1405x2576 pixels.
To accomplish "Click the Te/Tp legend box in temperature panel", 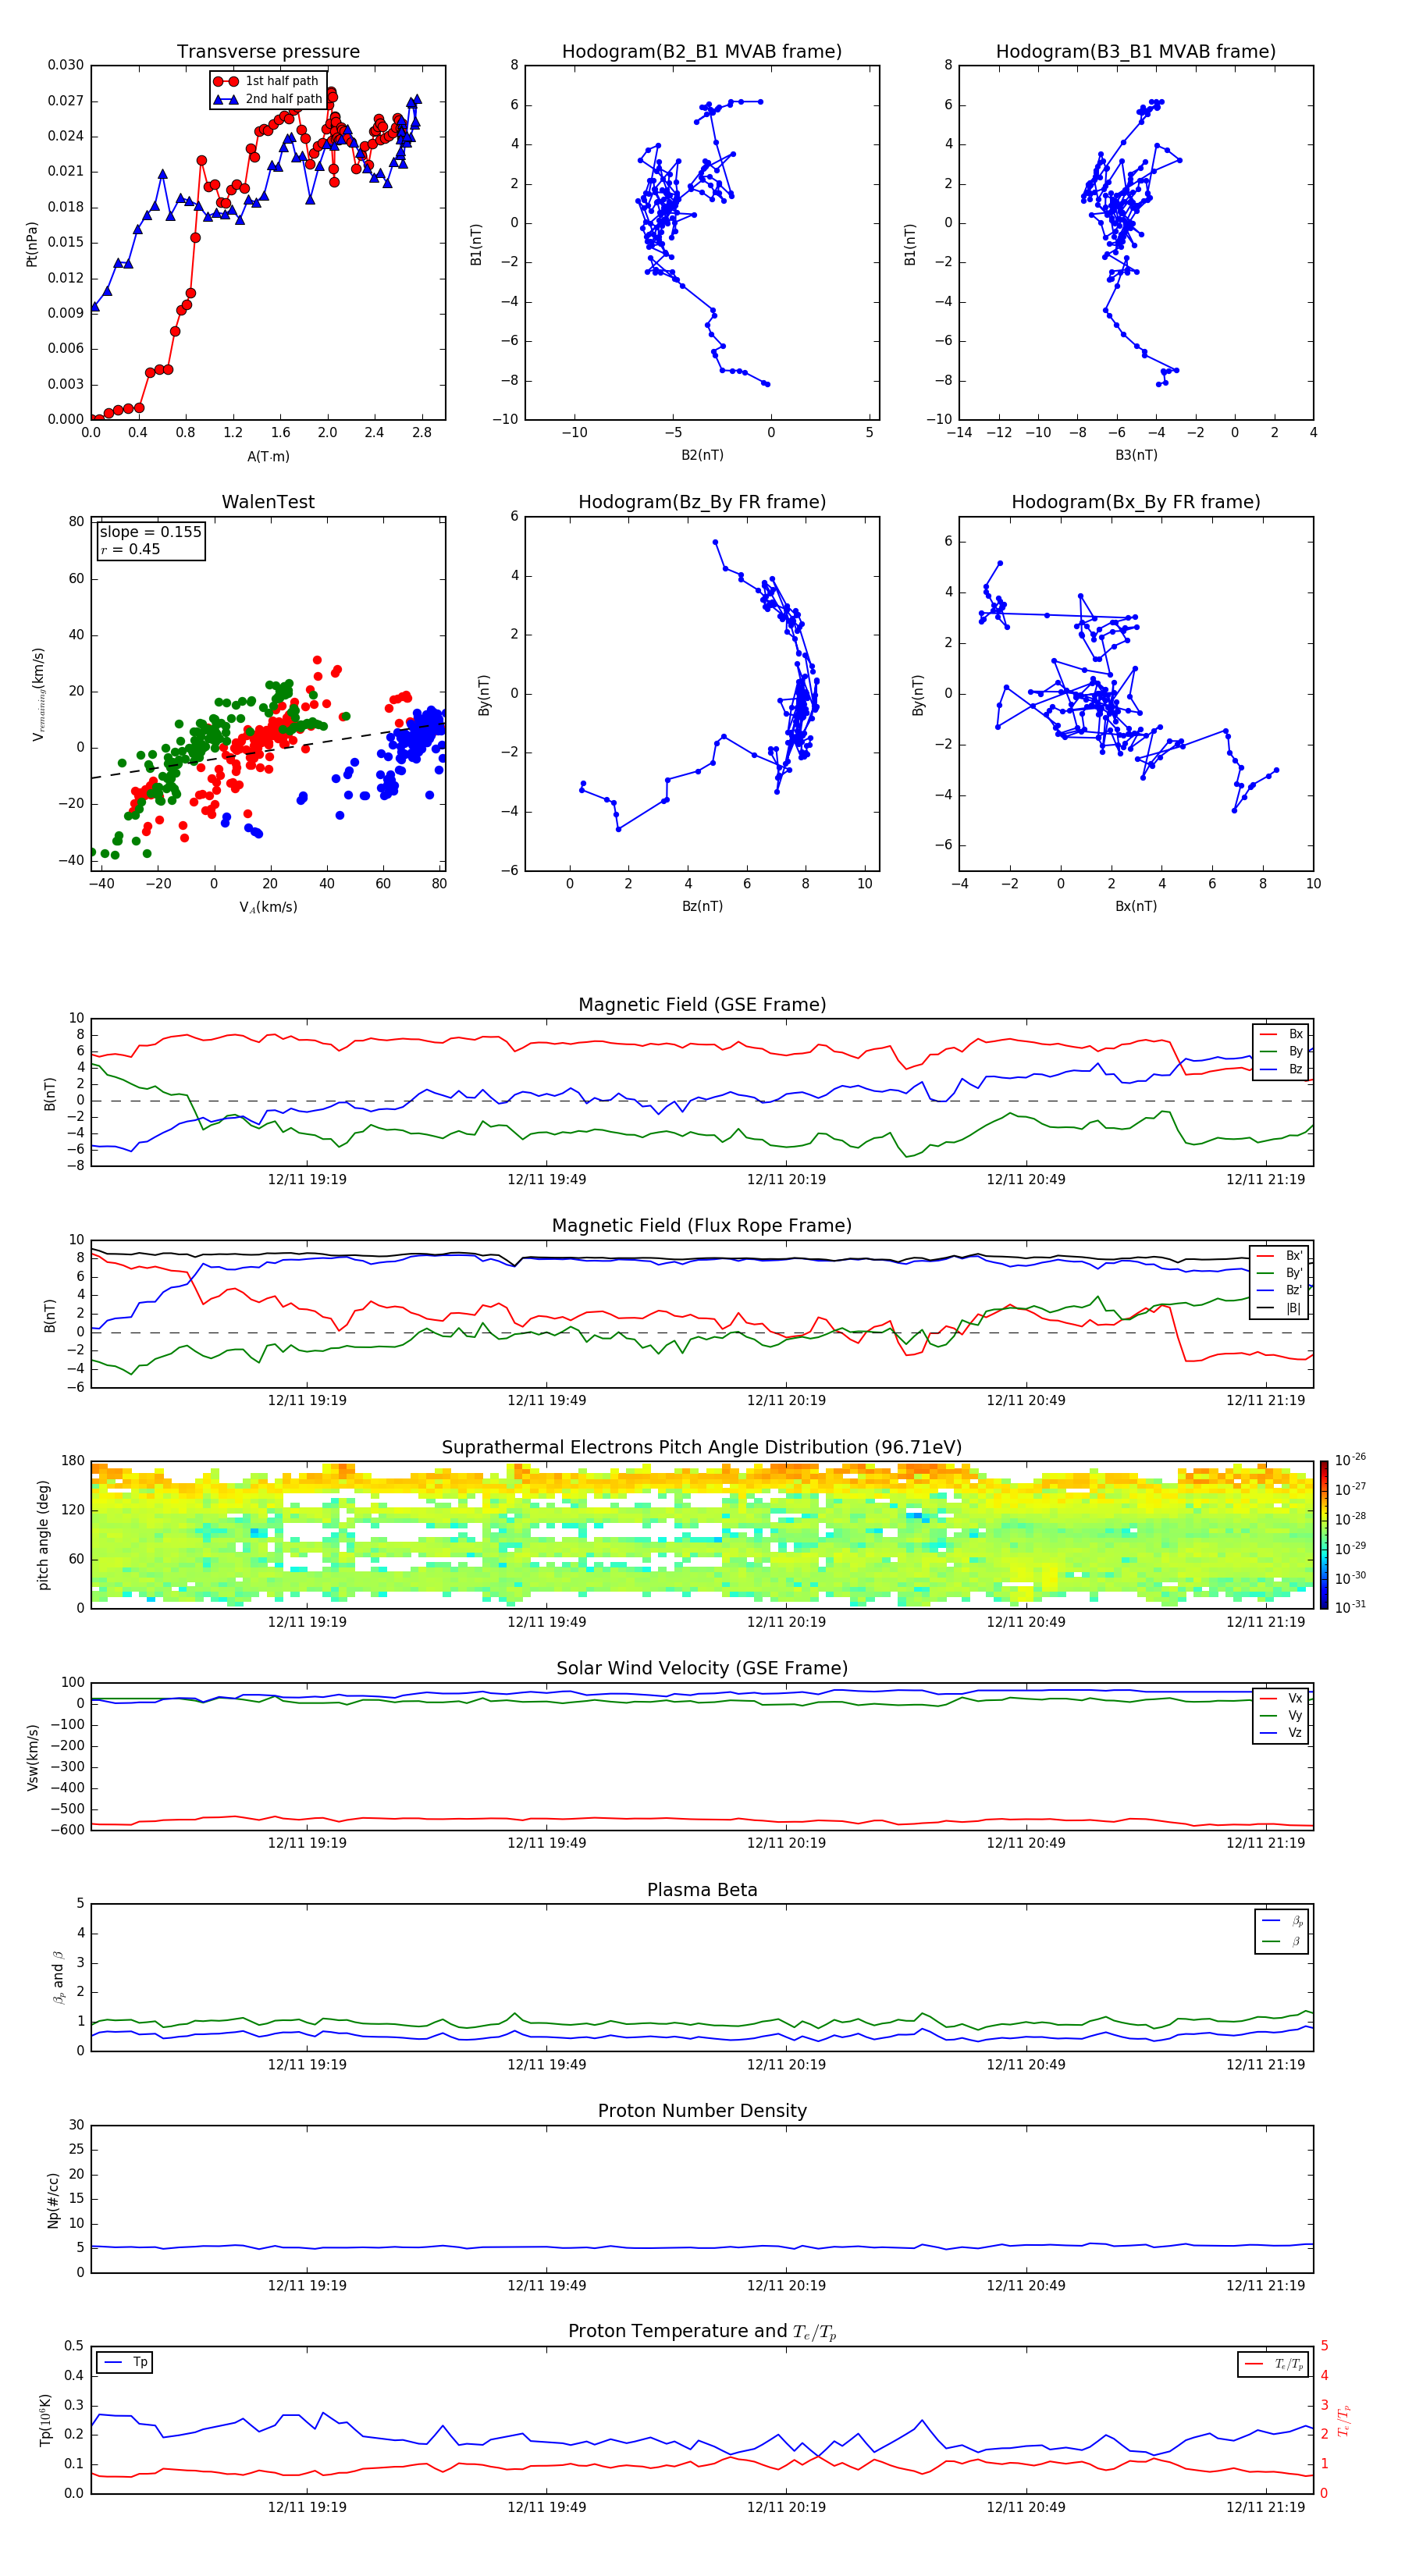I will 1273,2364.
